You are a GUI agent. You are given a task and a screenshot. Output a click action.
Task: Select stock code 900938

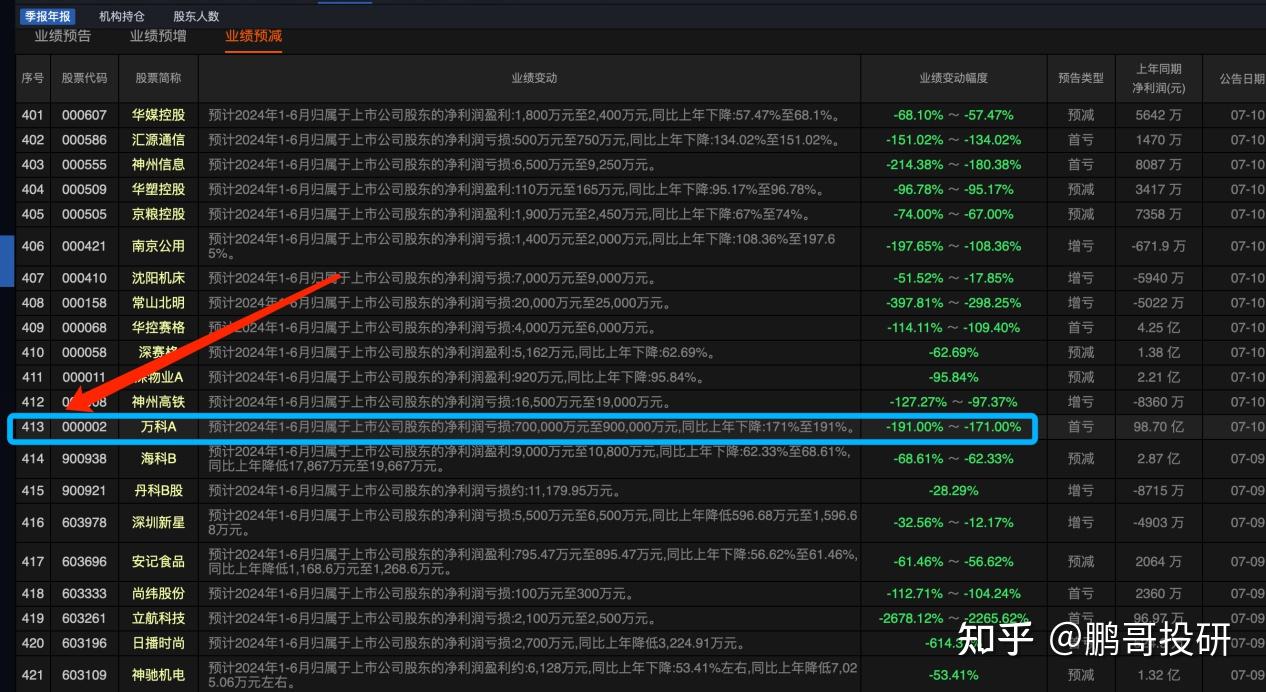tap(84, 459)
